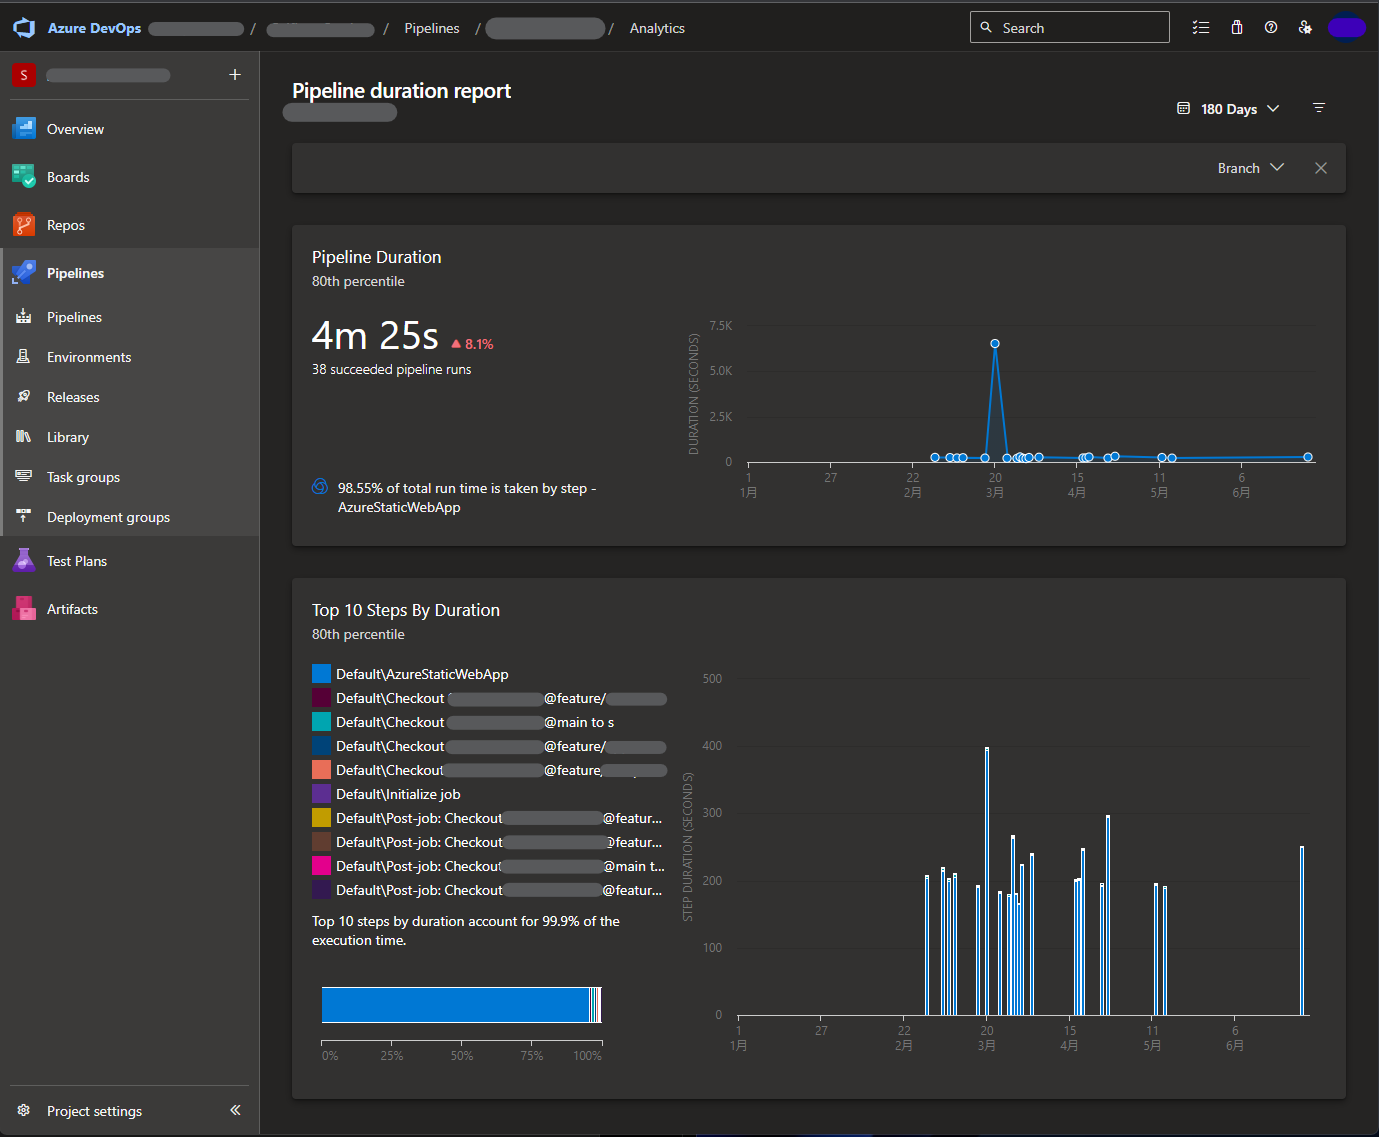Select the AzureStaticWebApp blue legend swatch
This screenshot has width=1379, height=1137.
(321, 673)
